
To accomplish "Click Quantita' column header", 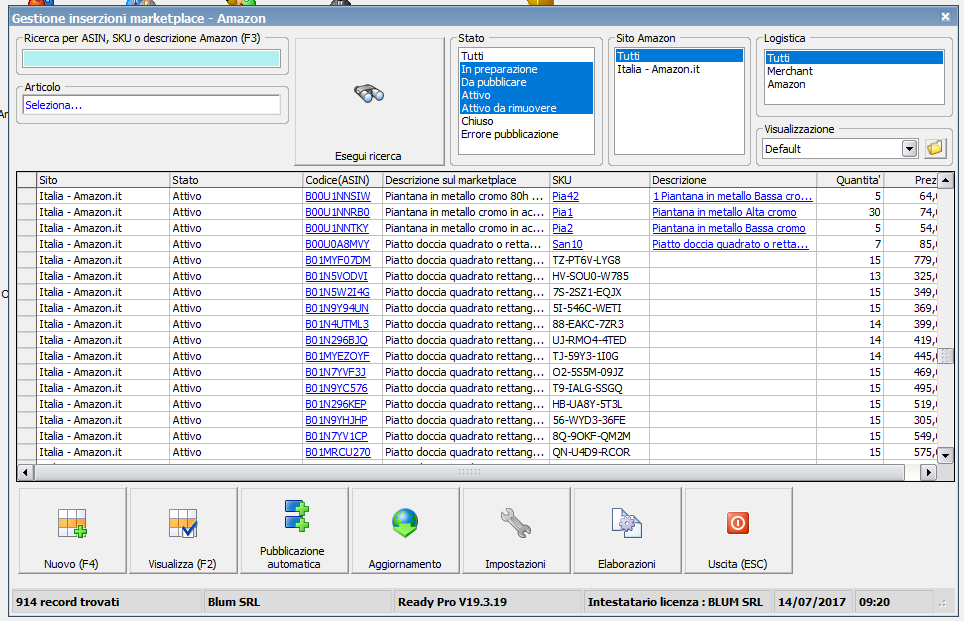I will [x=850, y=180].
